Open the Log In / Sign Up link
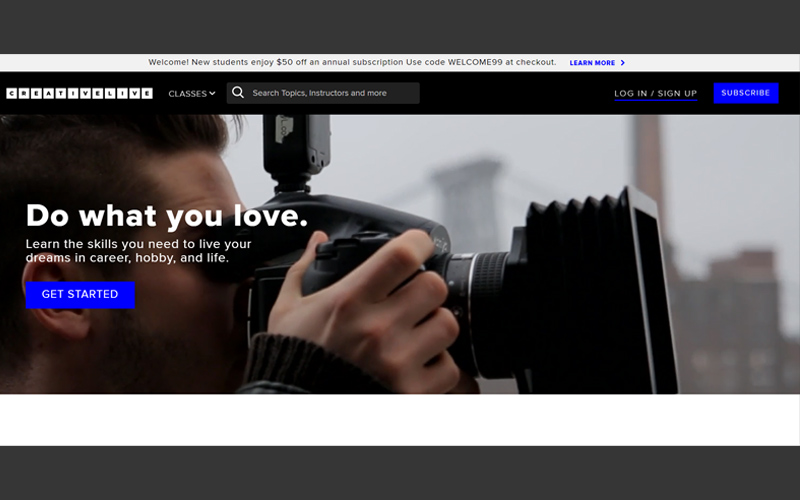The height and width of the screenshot is (500, 800). click(x=656, y=93)
